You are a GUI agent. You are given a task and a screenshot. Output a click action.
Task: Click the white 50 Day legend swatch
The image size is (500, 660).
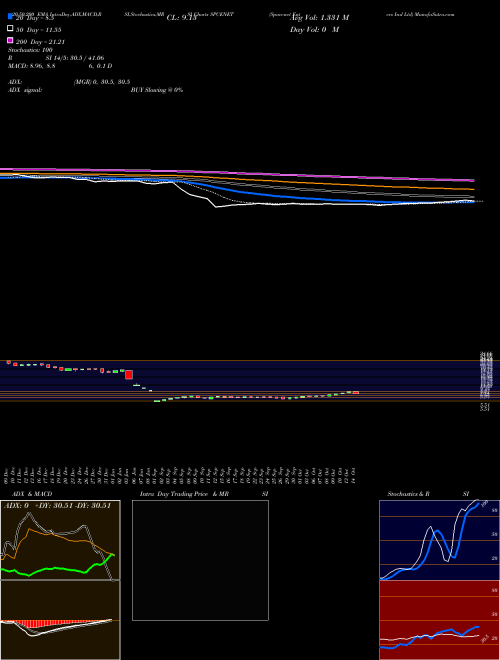(10, 29)
